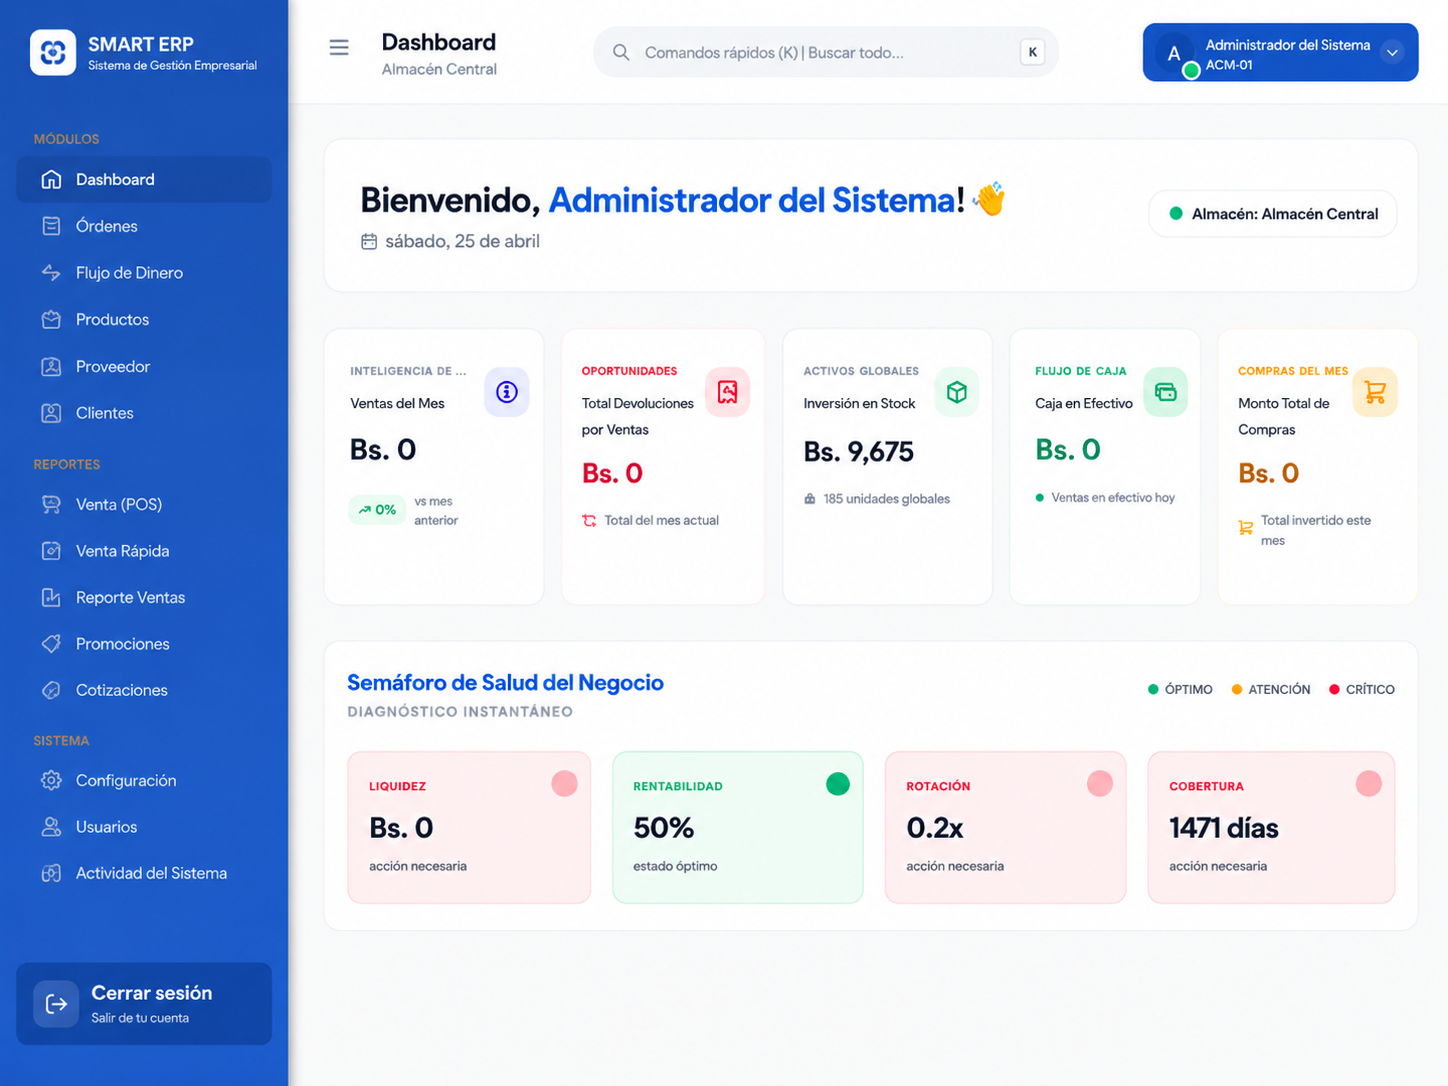Click the Proveedor sidebar icon
Viewport: 1448px width, 1086px height.
51,366
